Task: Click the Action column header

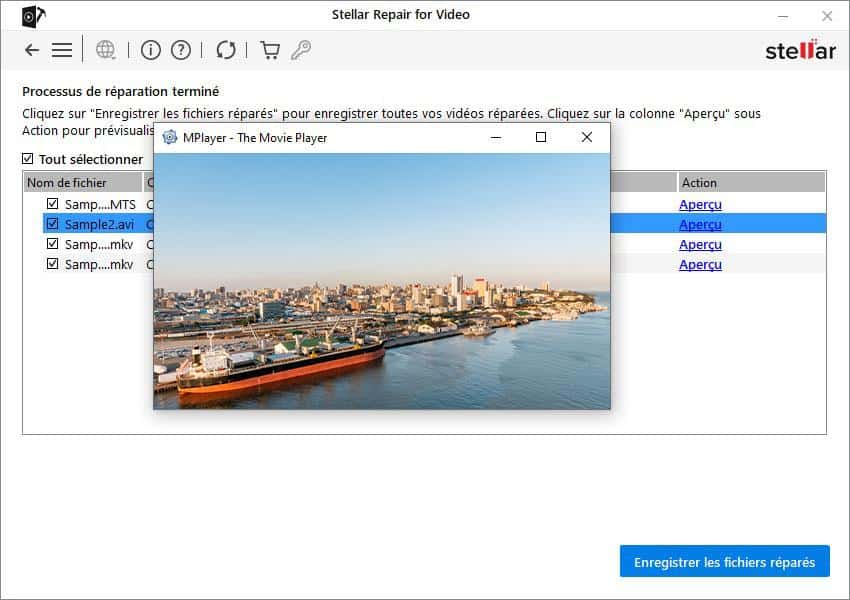Action: tap(699, 182)
